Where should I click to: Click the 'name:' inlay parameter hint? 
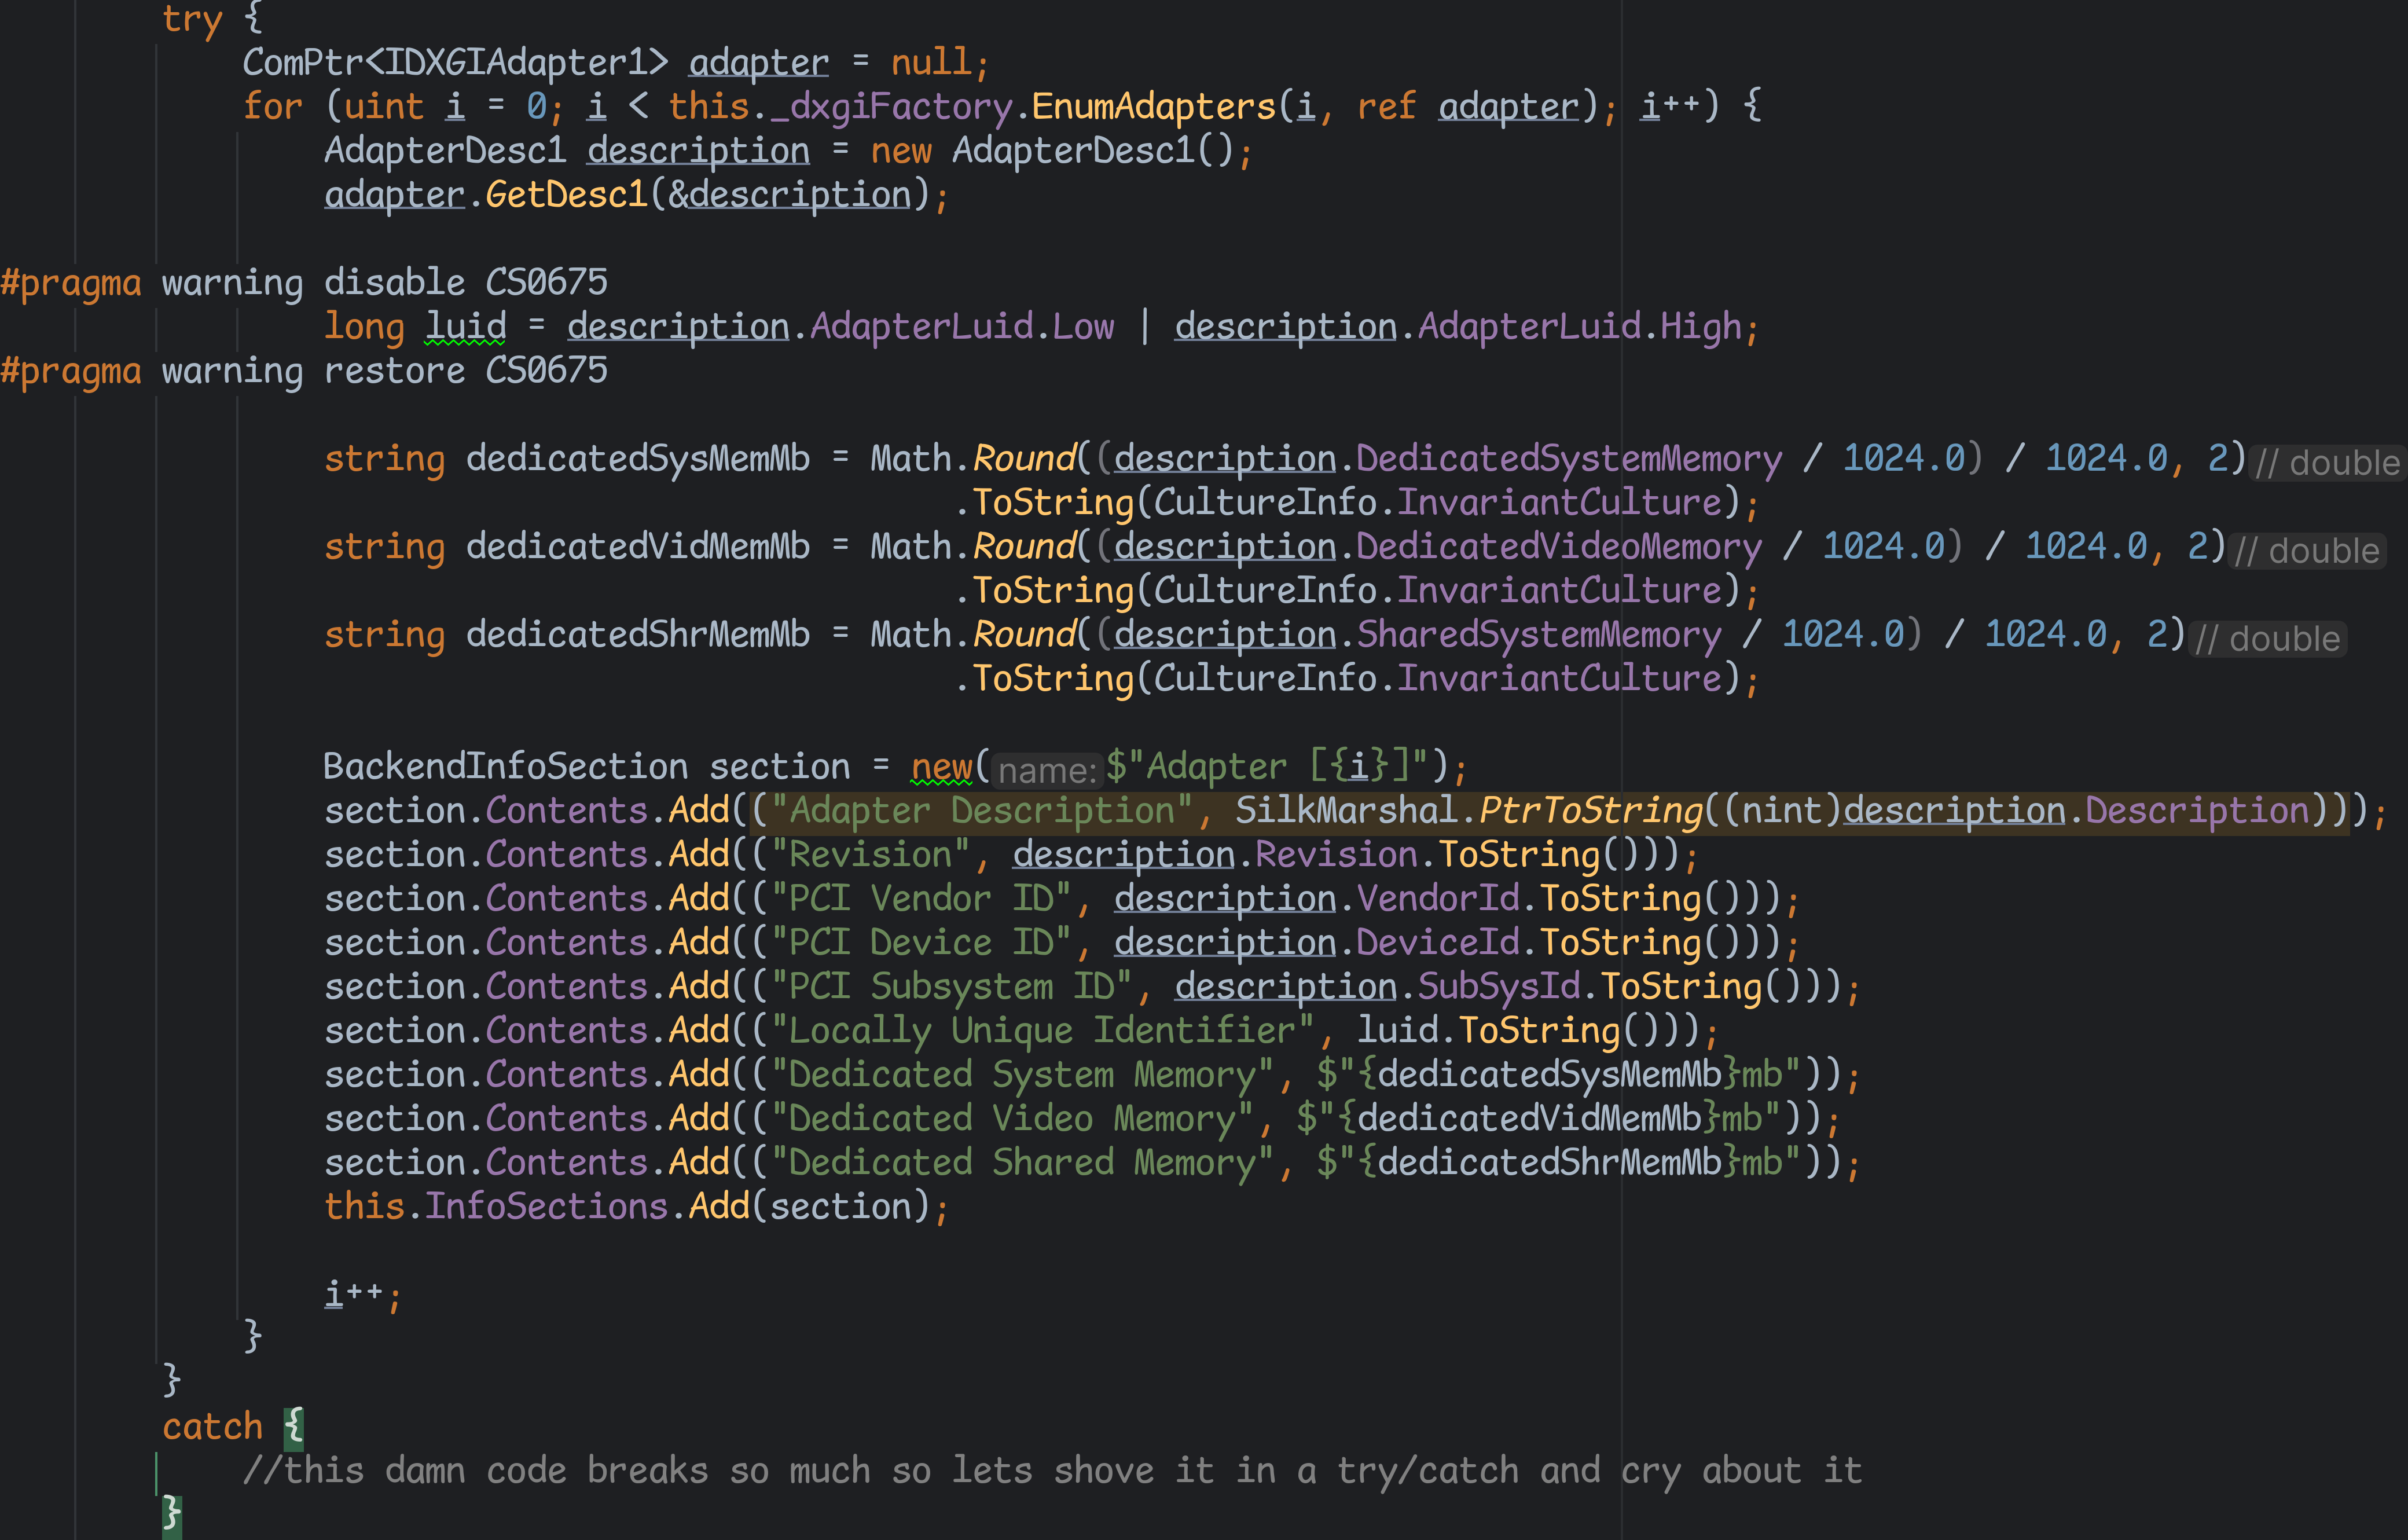coord(1047,770)
